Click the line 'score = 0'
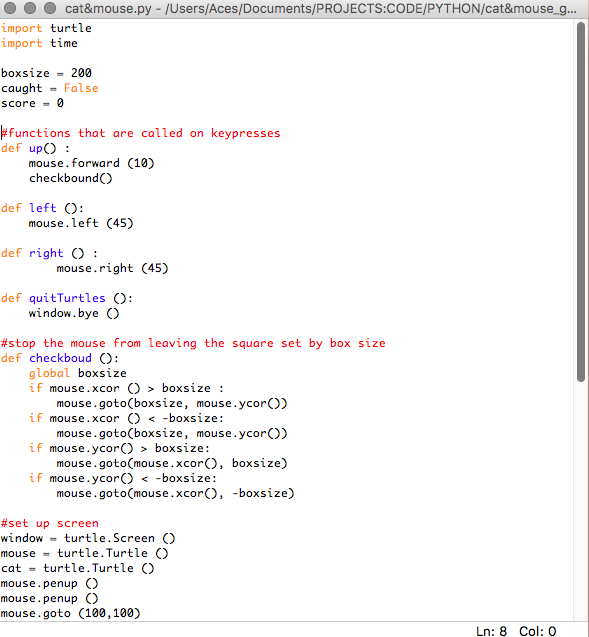Viewport: 589px width, 637px height. 32,103
